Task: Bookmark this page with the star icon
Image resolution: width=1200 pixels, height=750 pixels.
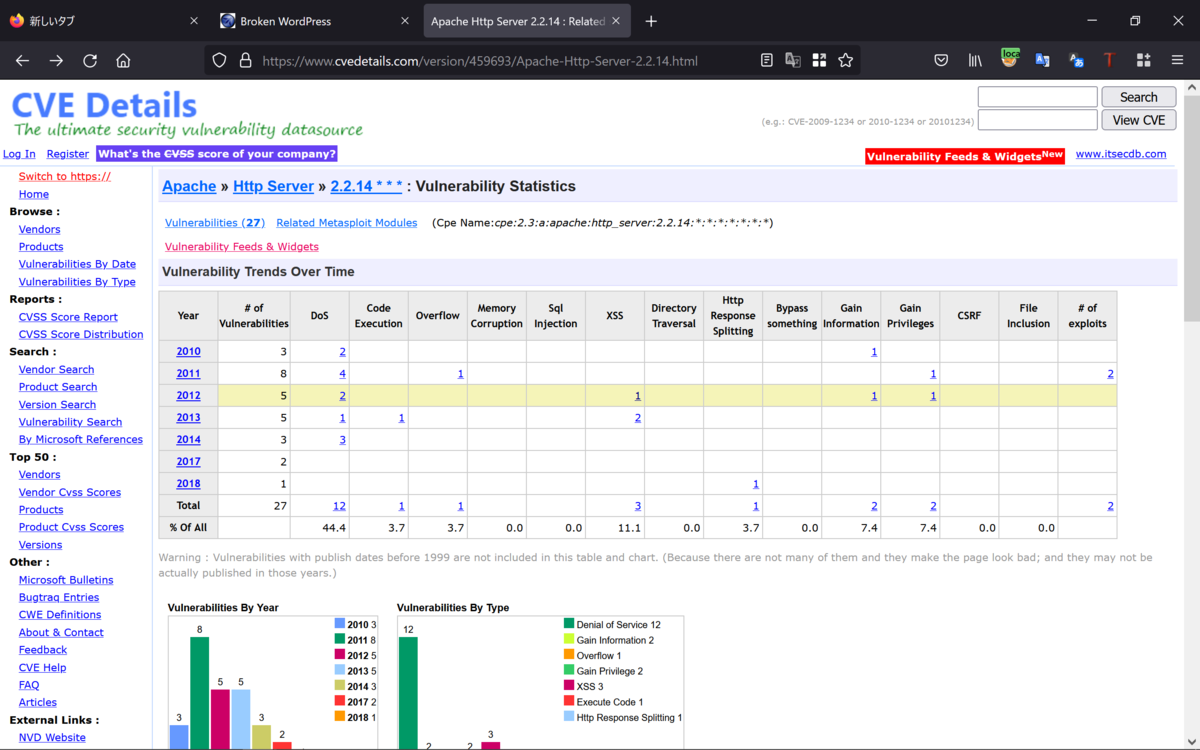Action: [x=845, y=60]
